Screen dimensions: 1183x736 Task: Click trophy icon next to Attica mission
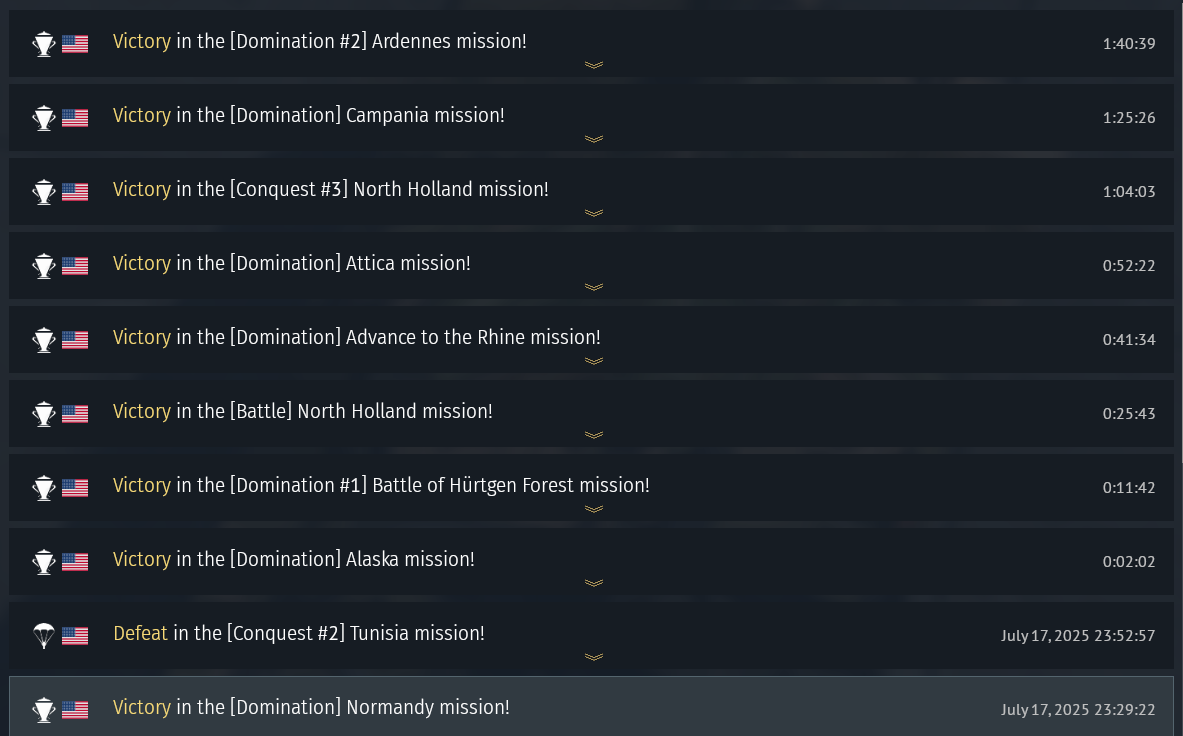tap(44, 265)
